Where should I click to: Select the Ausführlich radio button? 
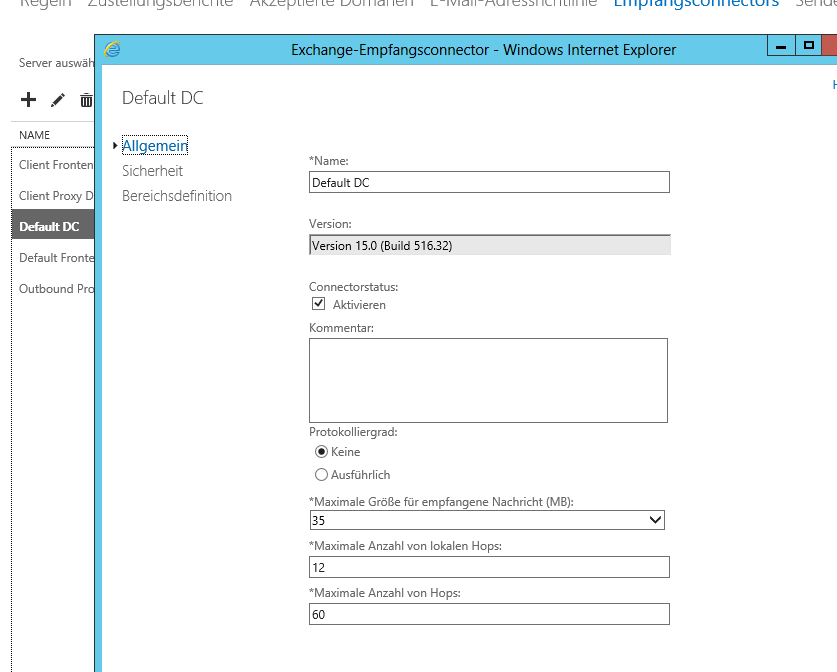coord(321,475)
